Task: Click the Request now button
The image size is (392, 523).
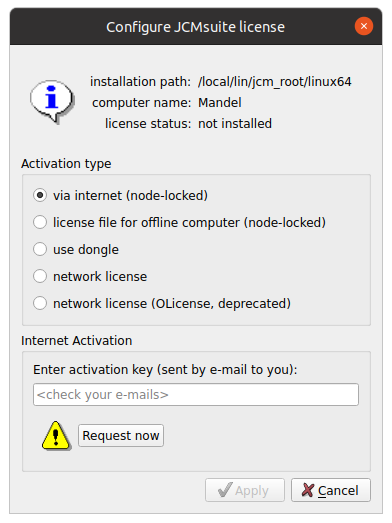Action: click(x=121, y=436)
